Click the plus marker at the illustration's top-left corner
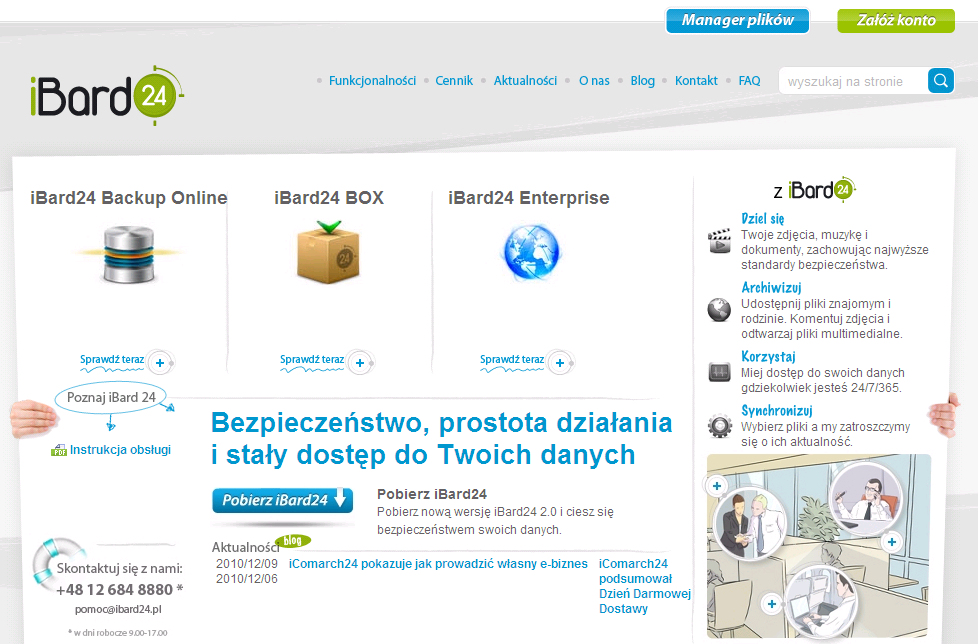 point(717,486)
